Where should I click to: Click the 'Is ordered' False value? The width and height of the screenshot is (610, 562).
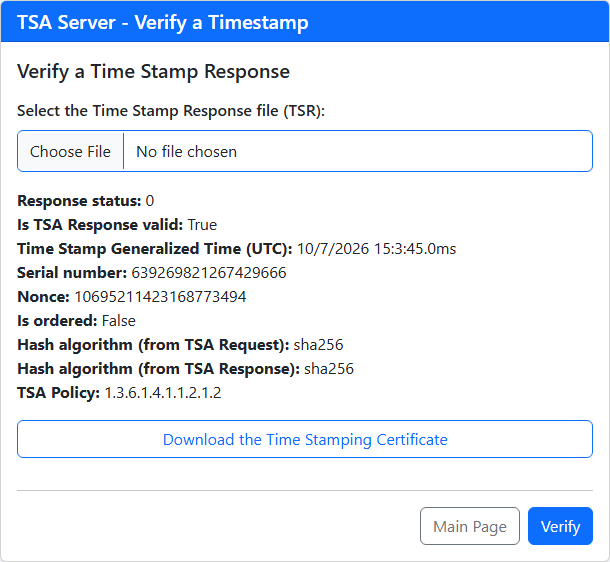[119, 321]
